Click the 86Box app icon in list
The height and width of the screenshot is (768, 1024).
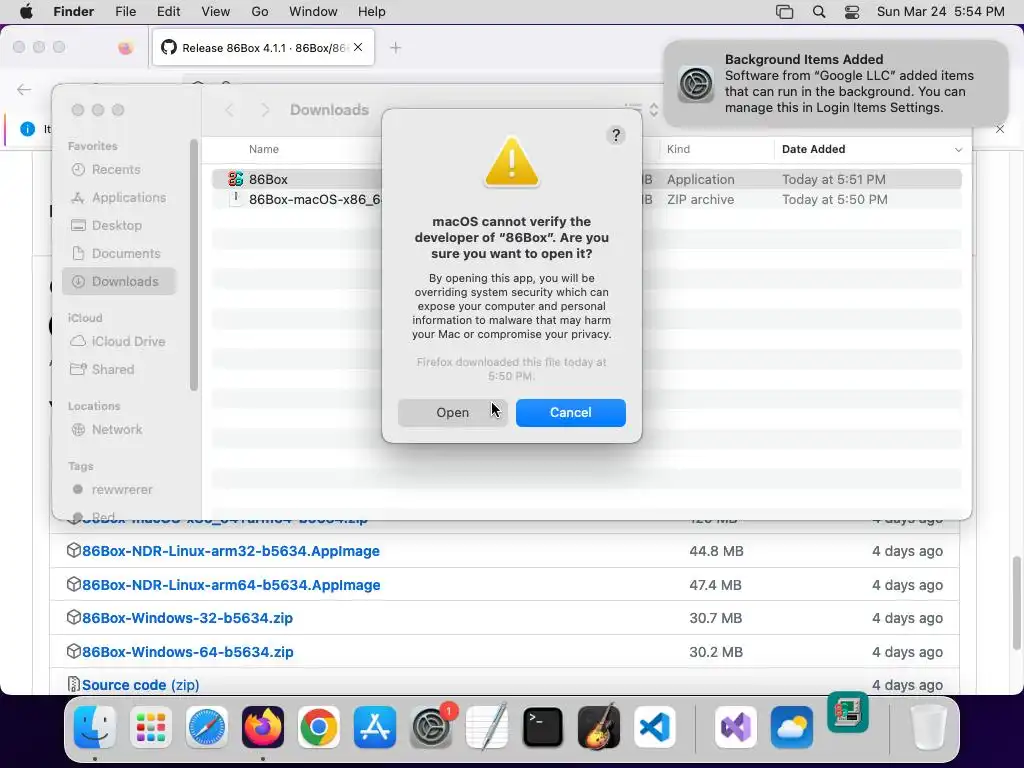[235, 179]
